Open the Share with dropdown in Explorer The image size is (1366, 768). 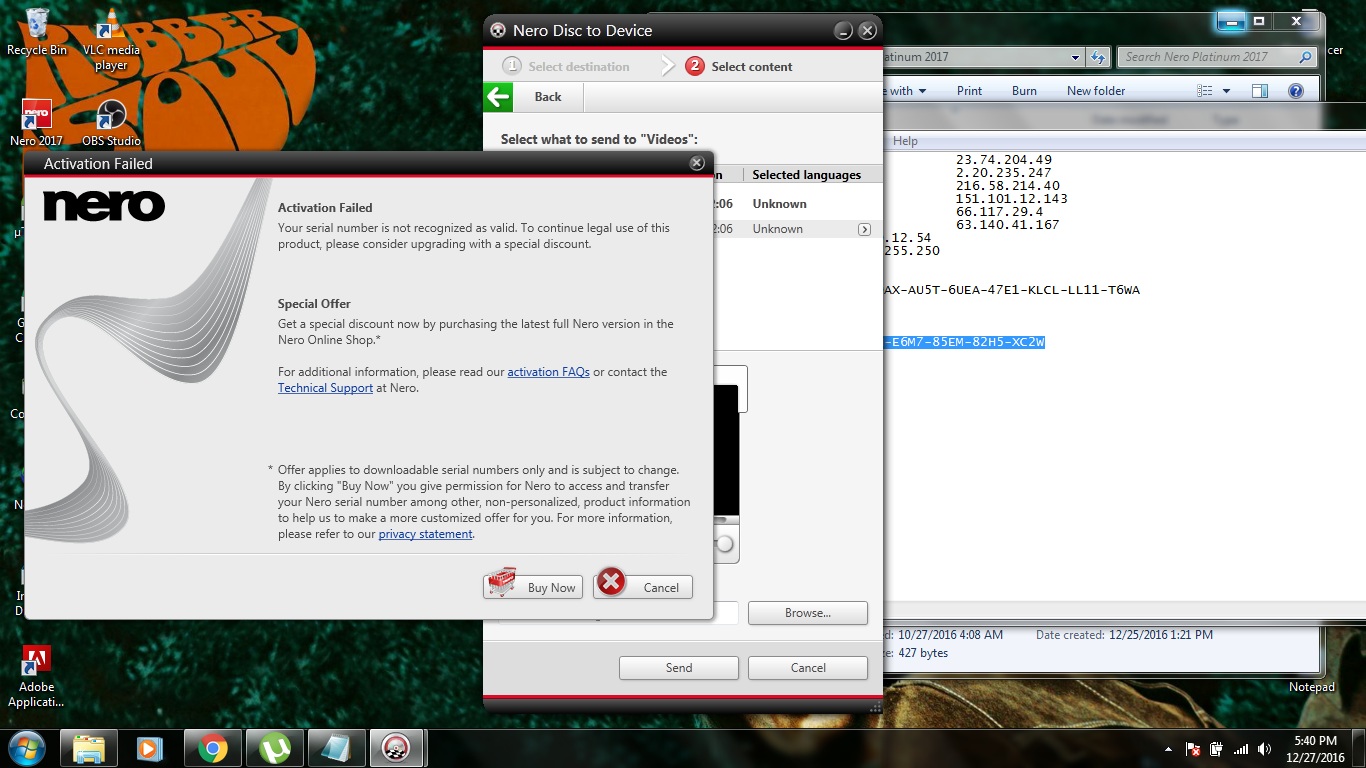click(x=906, y=91)
